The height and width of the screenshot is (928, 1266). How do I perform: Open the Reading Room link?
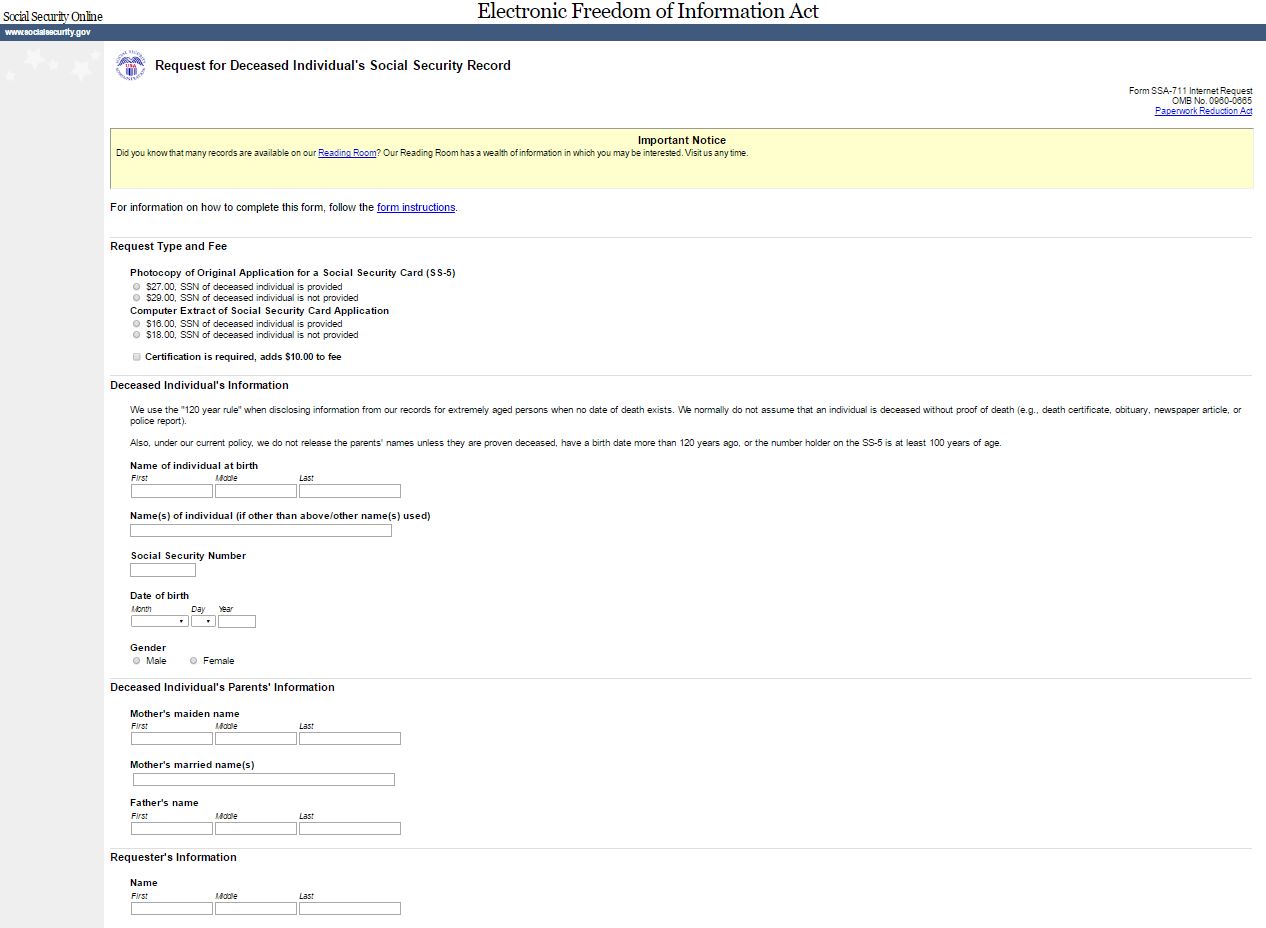point(347,153)
